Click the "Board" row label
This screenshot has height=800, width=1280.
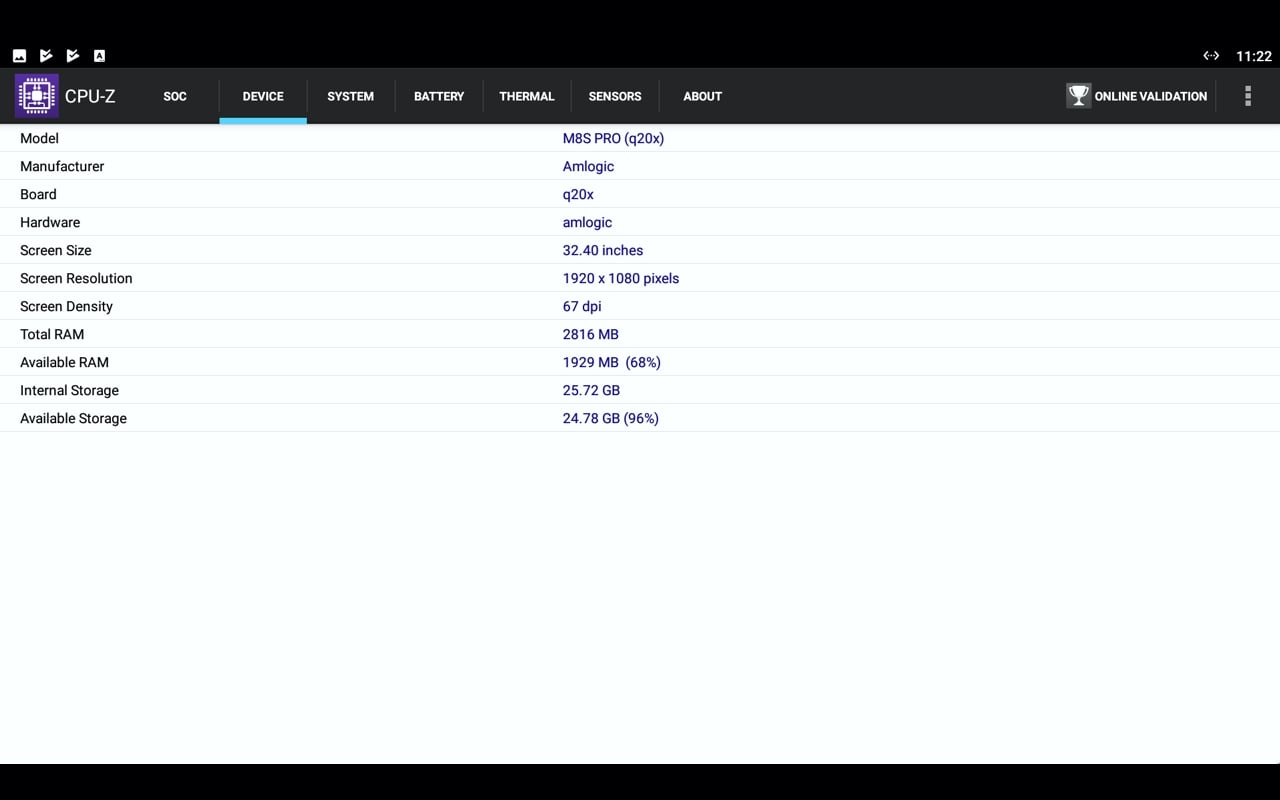(38, 194)
